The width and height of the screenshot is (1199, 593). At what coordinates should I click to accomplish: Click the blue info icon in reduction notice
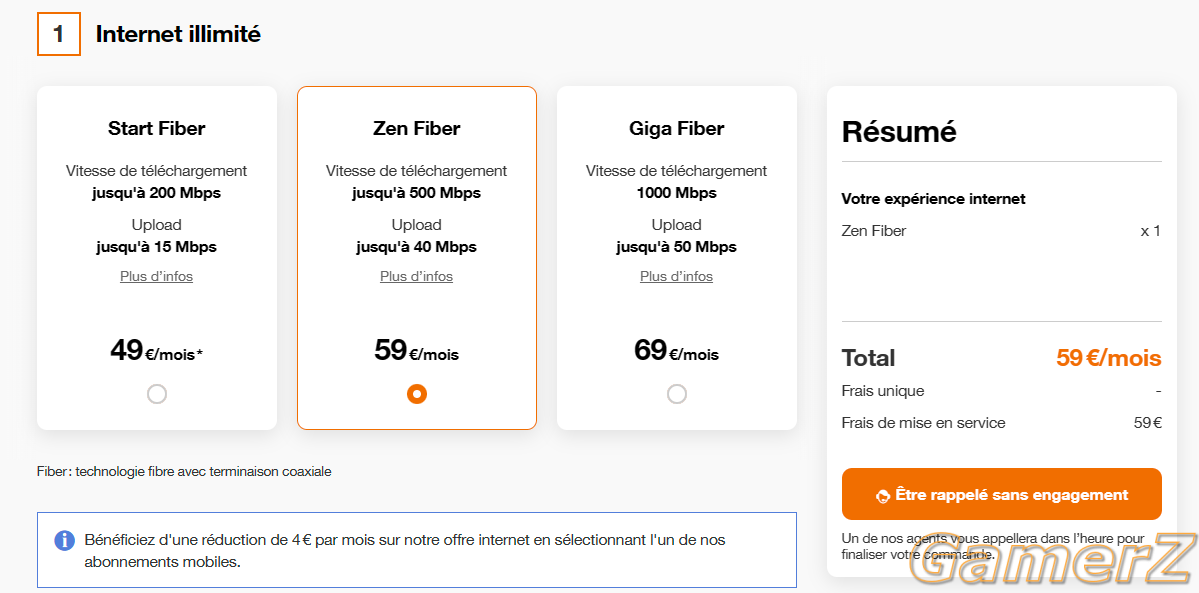(64, 540)
